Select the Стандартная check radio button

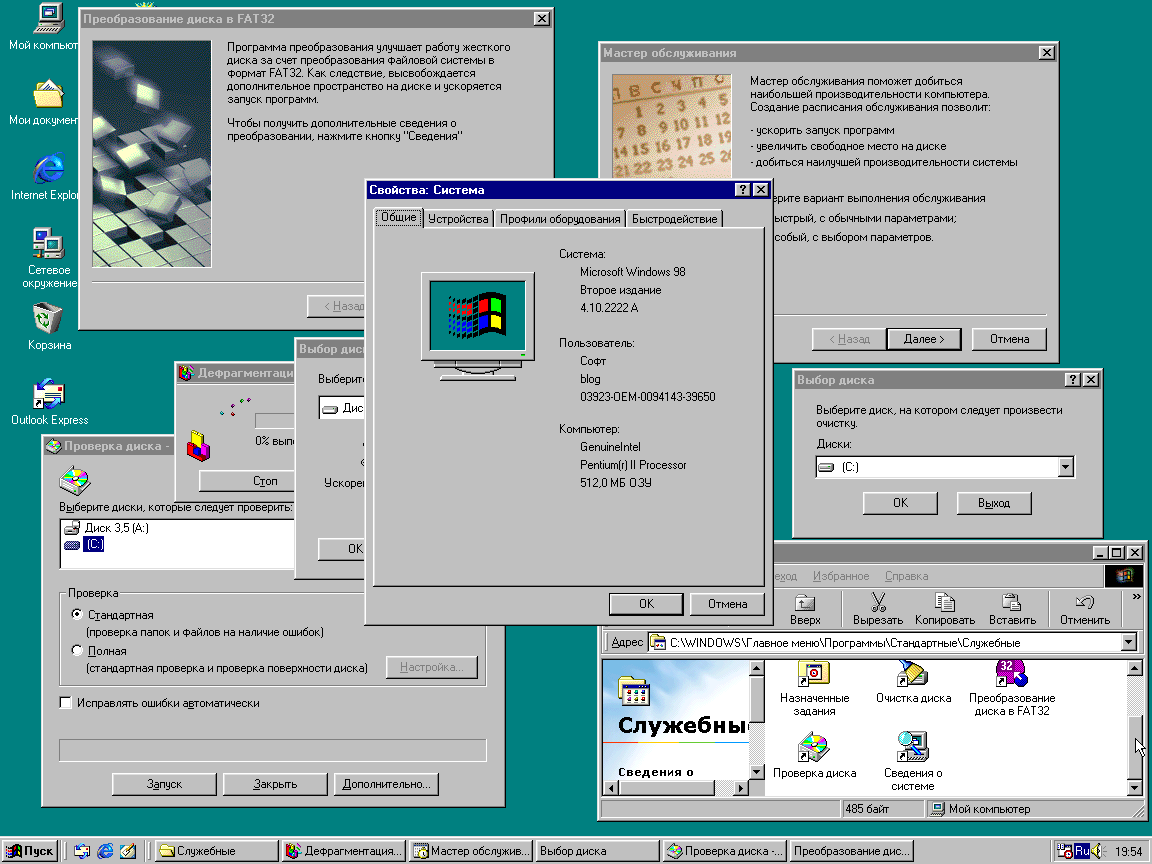76,614
